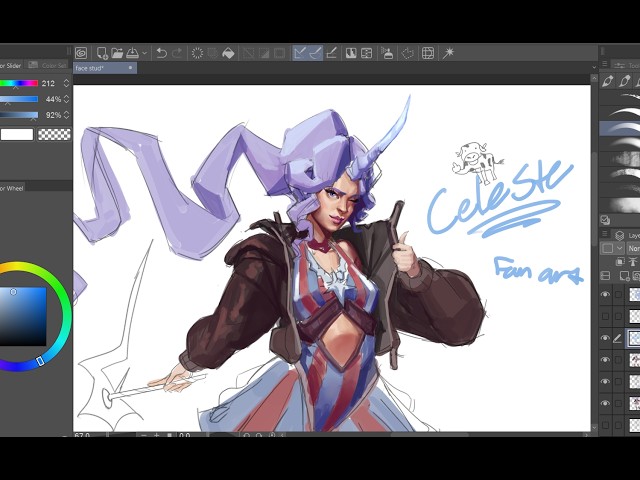Open the Normal blending mode dropdown
Screen dimensions: 640x480
pos(633,248)
